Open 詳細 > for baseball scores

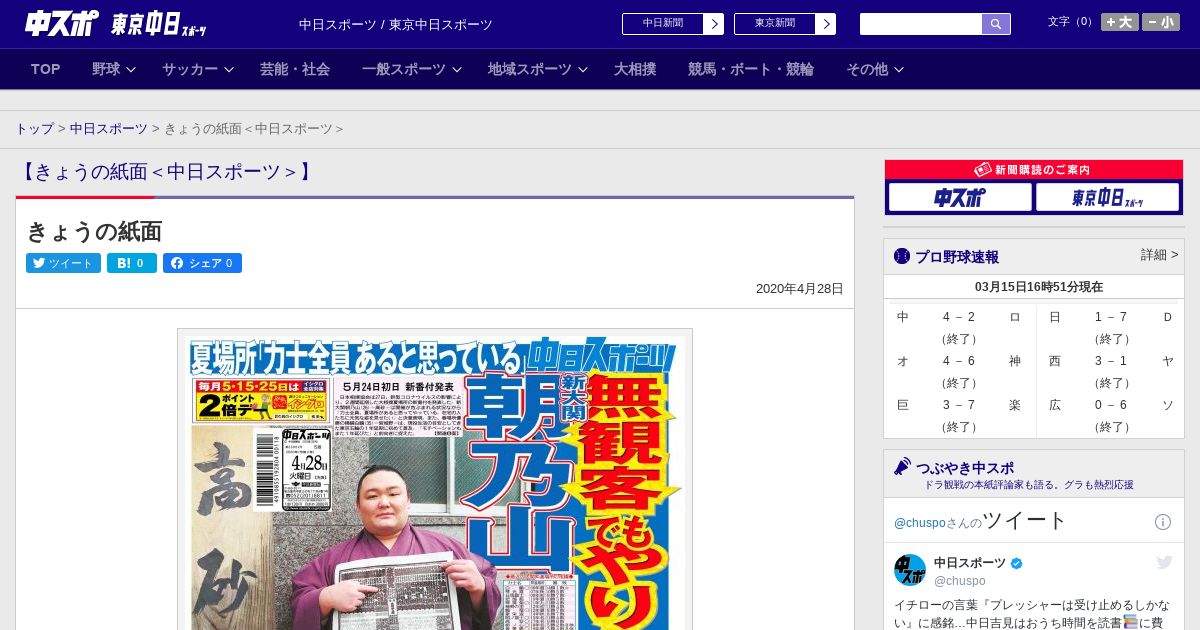[1159, 255]
